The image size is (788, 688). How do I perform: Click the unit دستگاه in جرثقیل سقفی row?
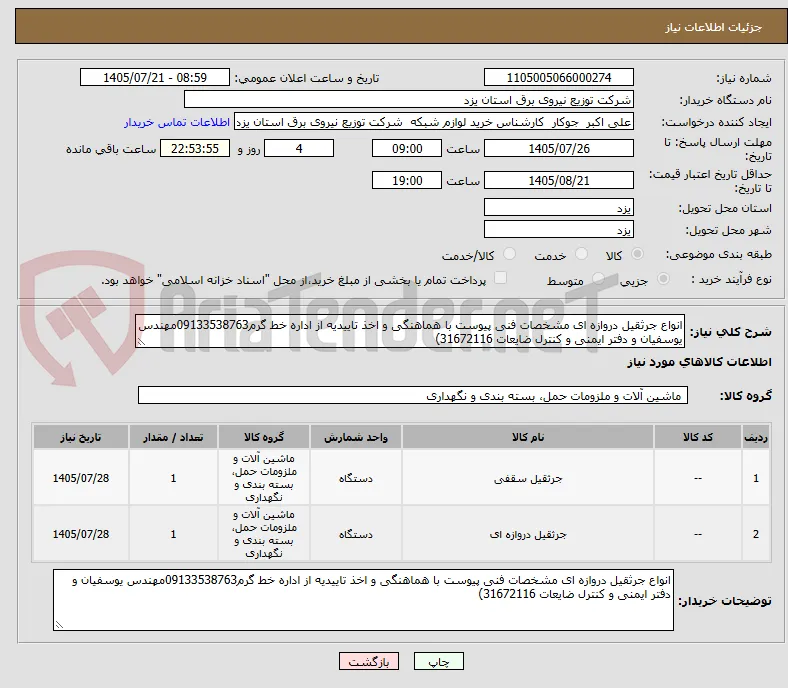tap(356, 477)
